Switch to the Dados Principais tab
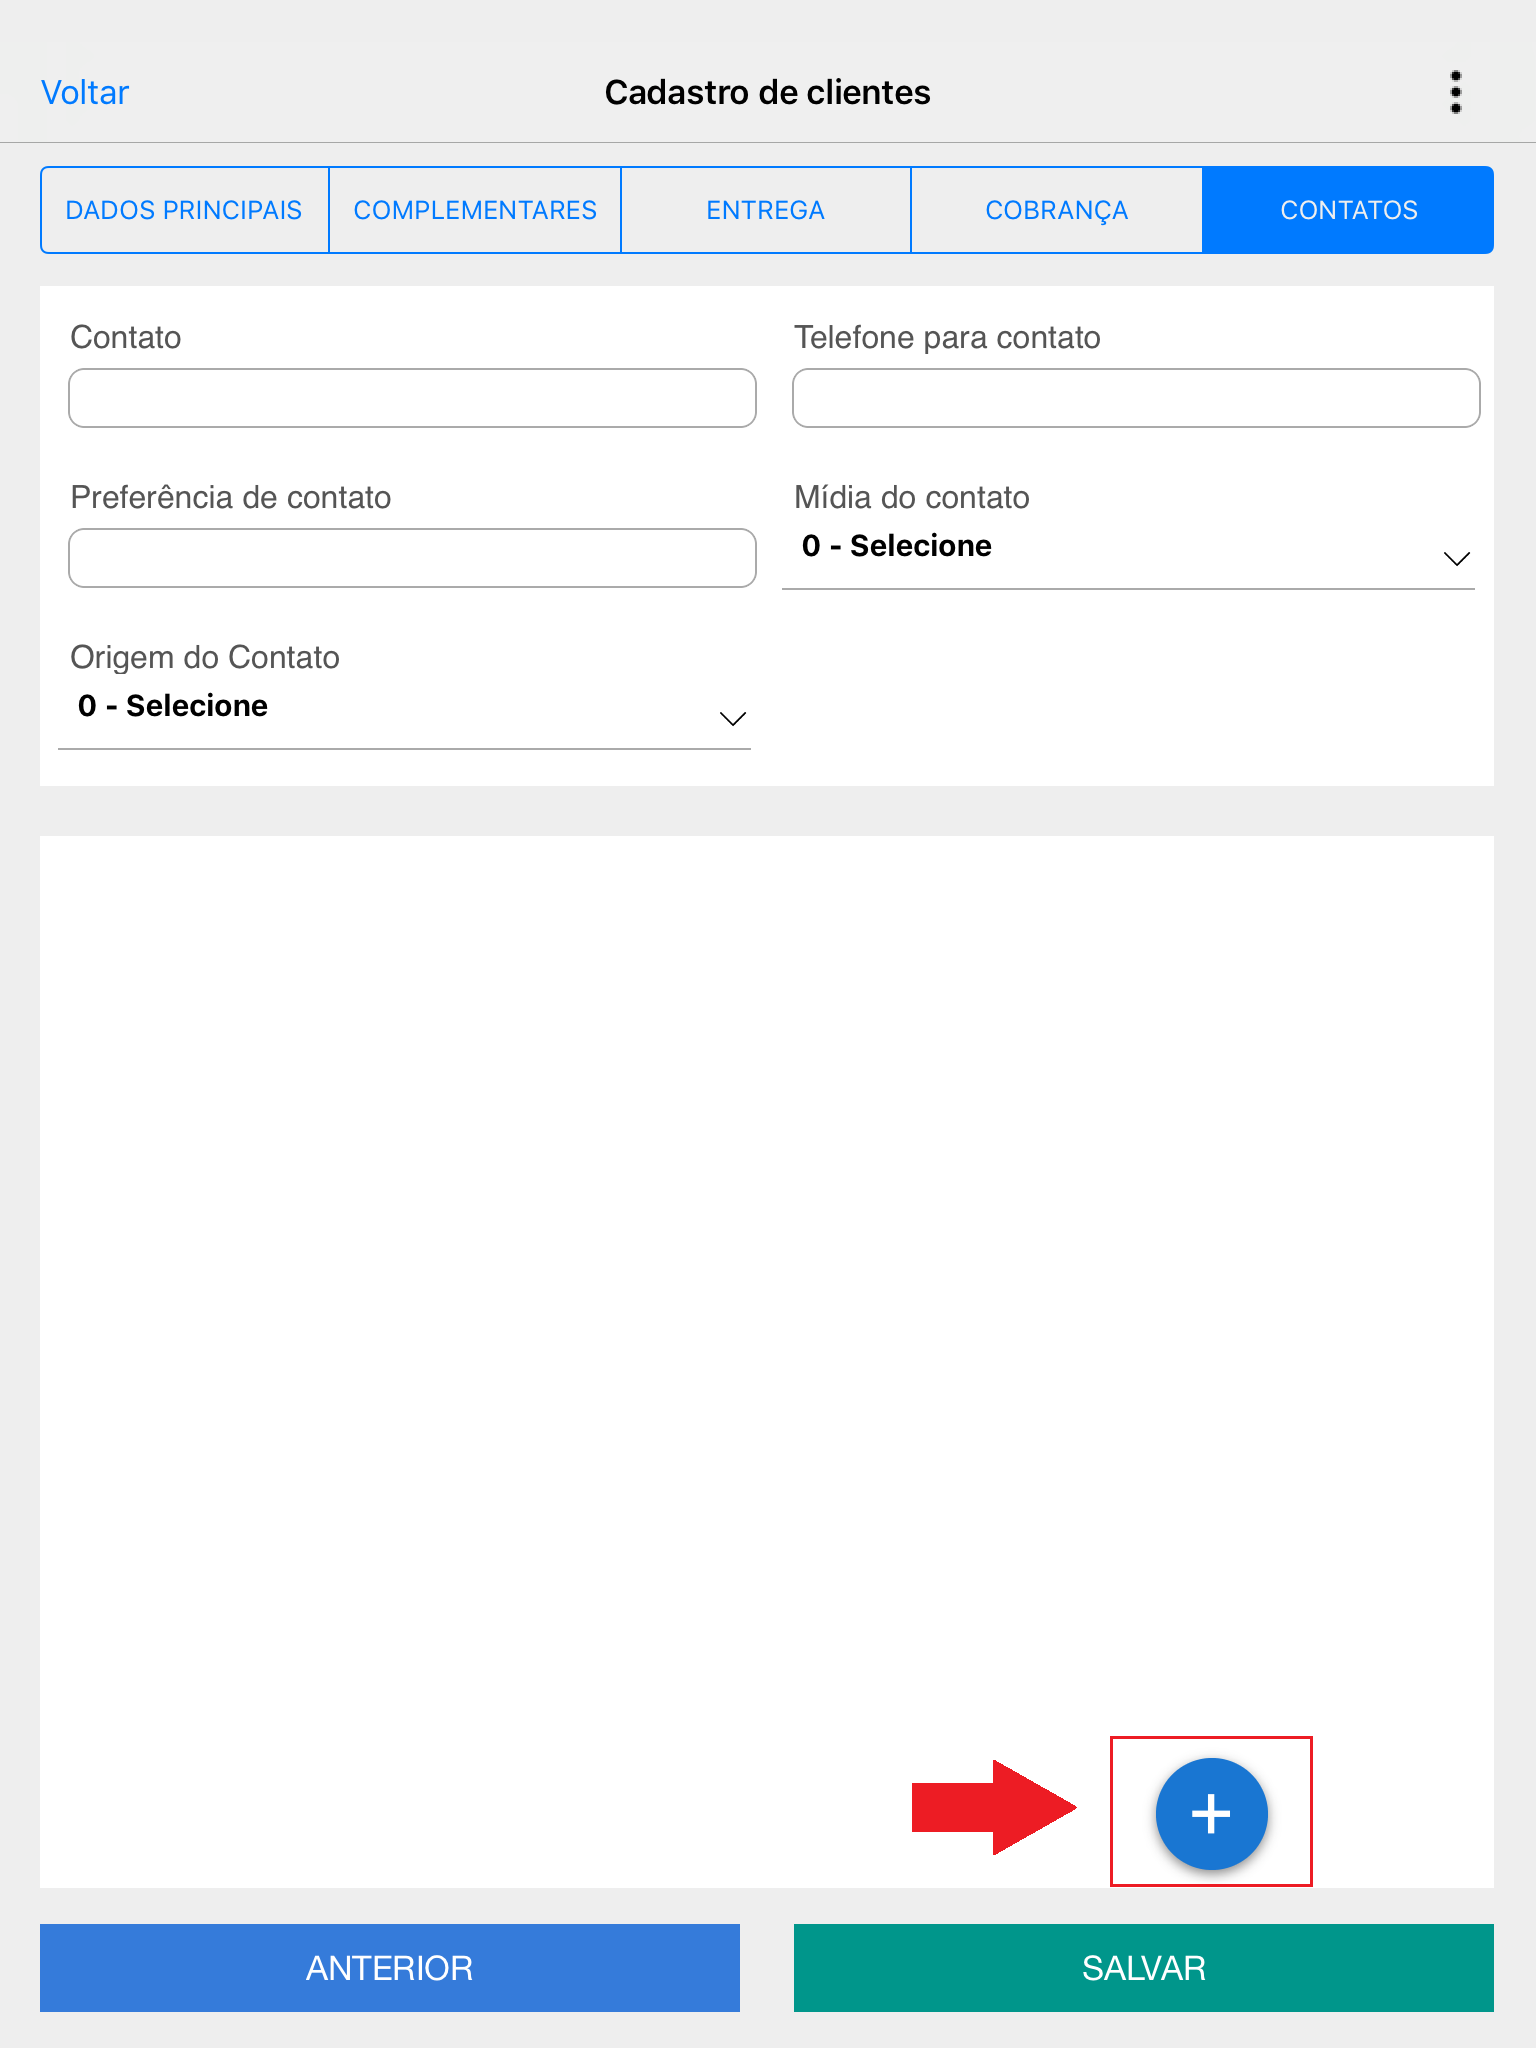1536x2048 pixels. pos(184,210)
